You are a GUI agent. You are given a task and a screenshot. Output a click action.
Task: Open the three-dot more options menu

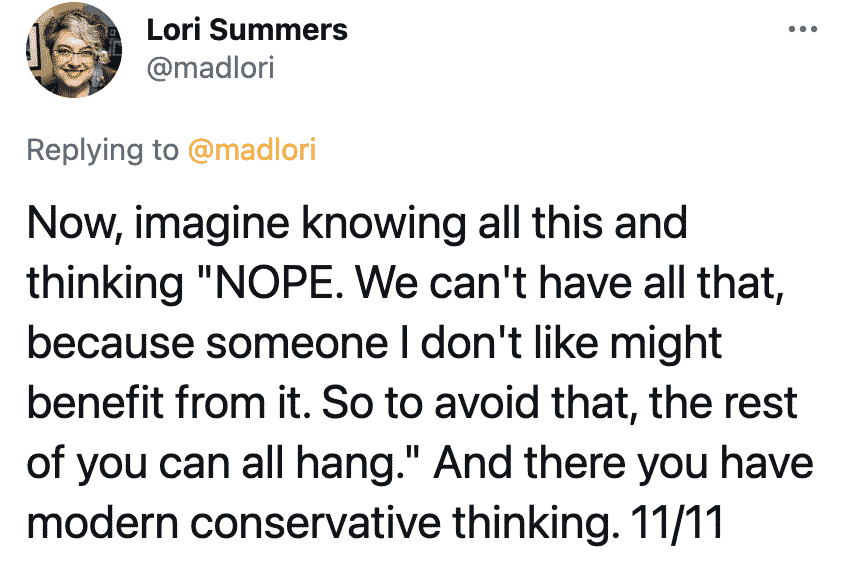(x=803, y=29)
